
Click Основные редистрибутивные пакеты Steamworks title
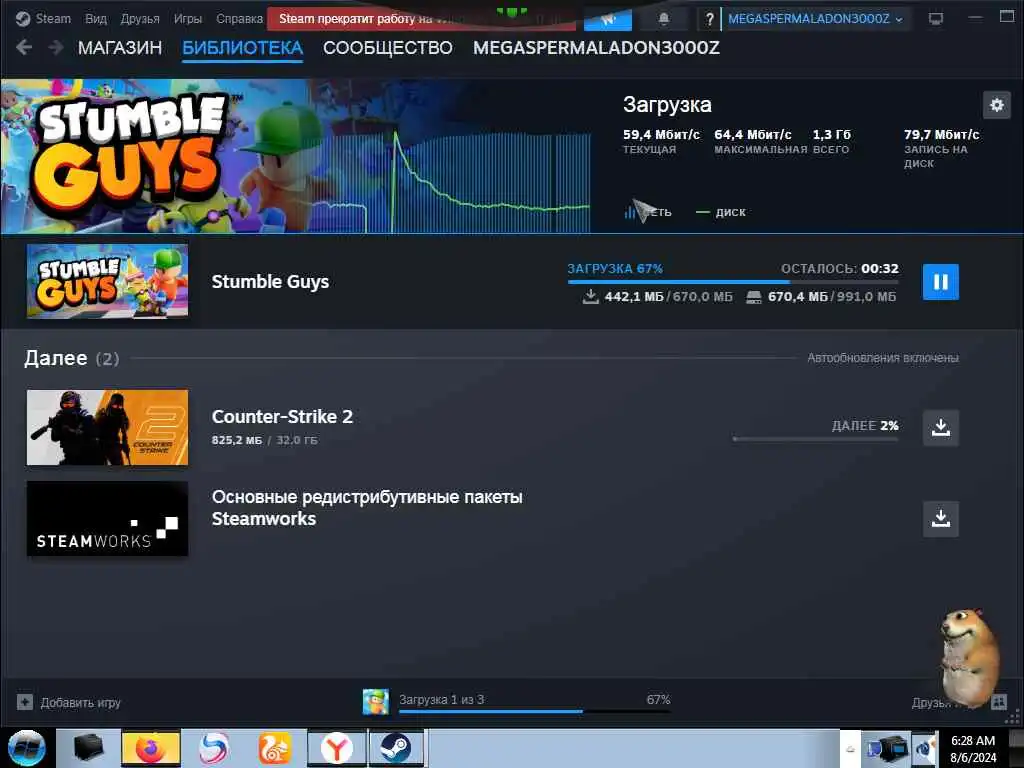(367, 507)
